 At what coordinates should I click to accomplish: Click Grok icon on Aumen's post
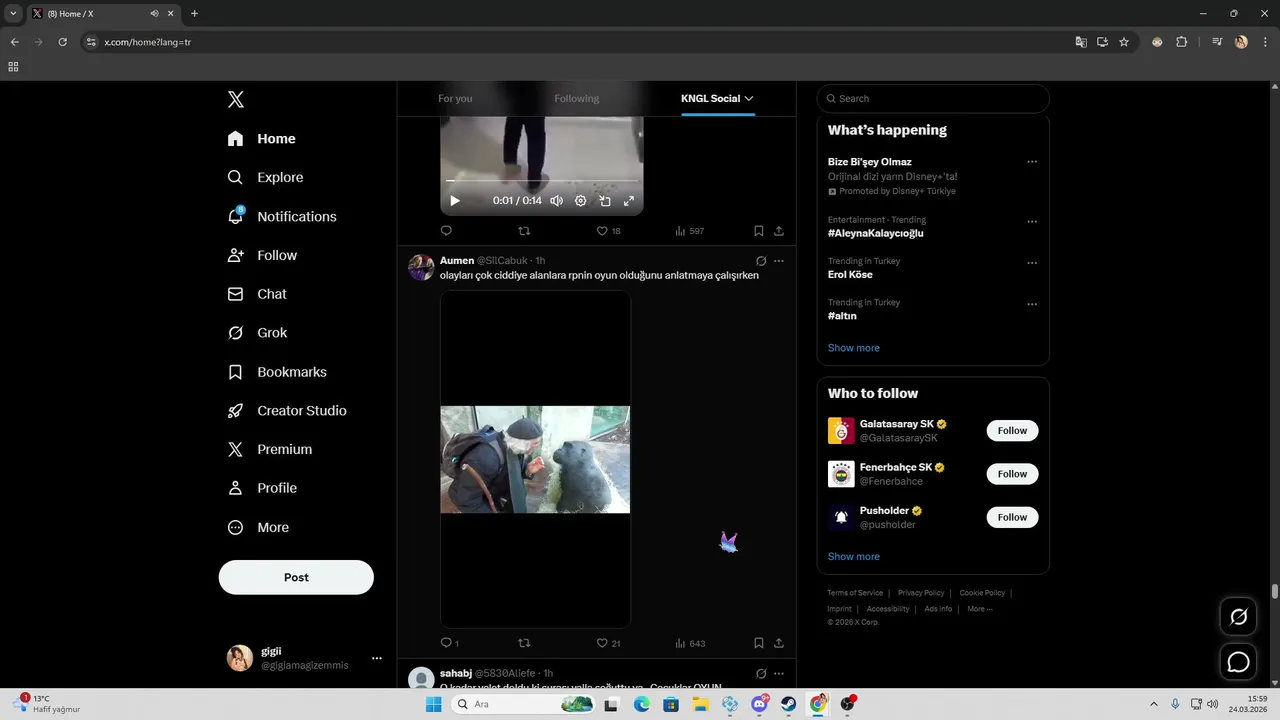[x=761, y=261]
